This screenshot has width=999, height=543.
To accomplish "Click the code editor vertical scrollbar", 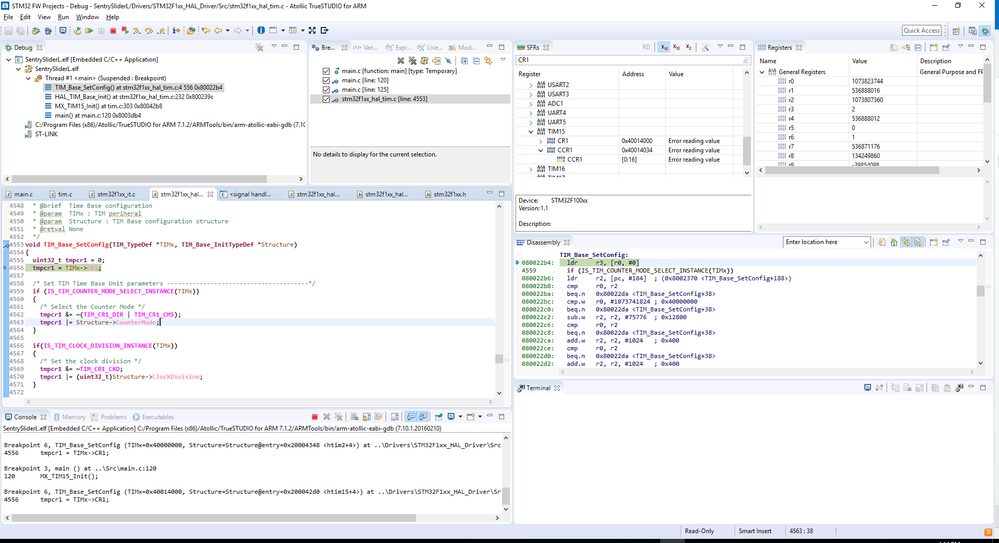I will [x=499, y=358].
